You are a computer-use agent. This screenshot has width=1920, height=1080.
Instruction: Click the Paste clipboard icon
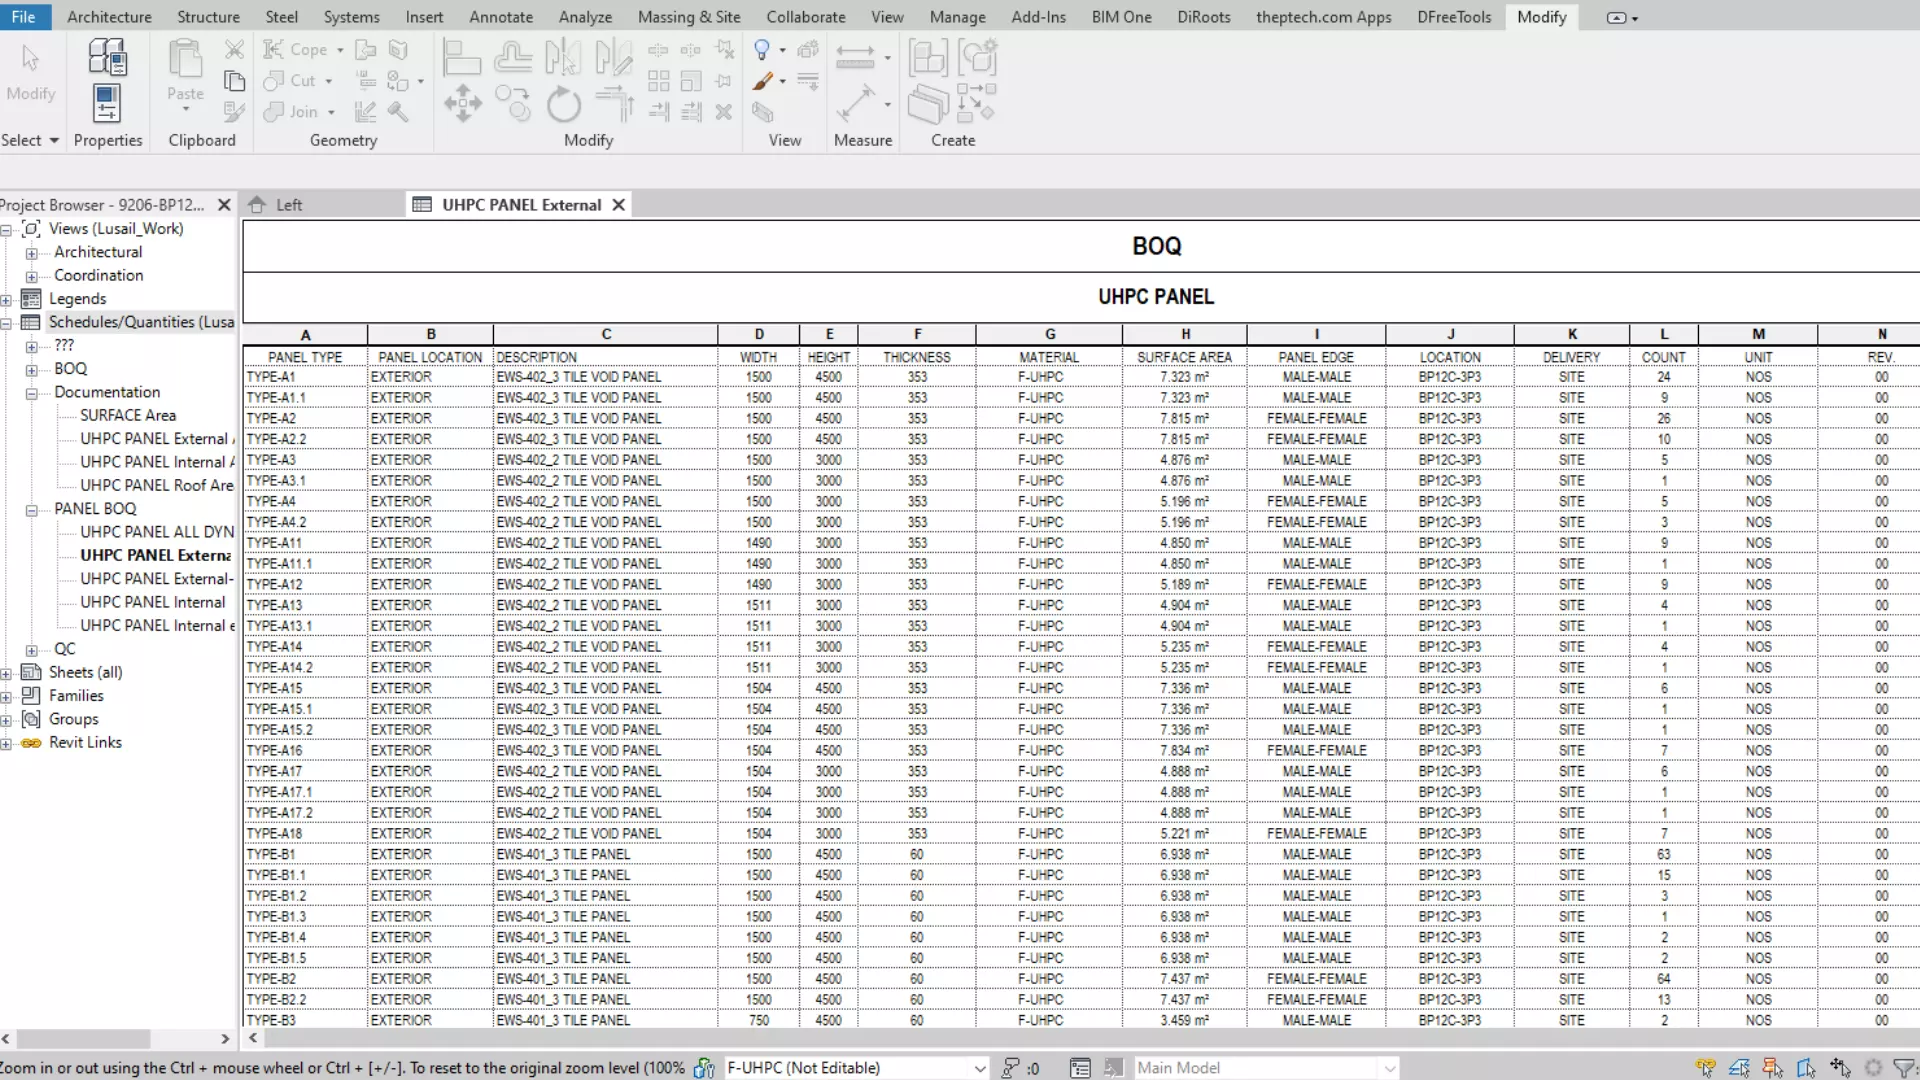point(185,60)
